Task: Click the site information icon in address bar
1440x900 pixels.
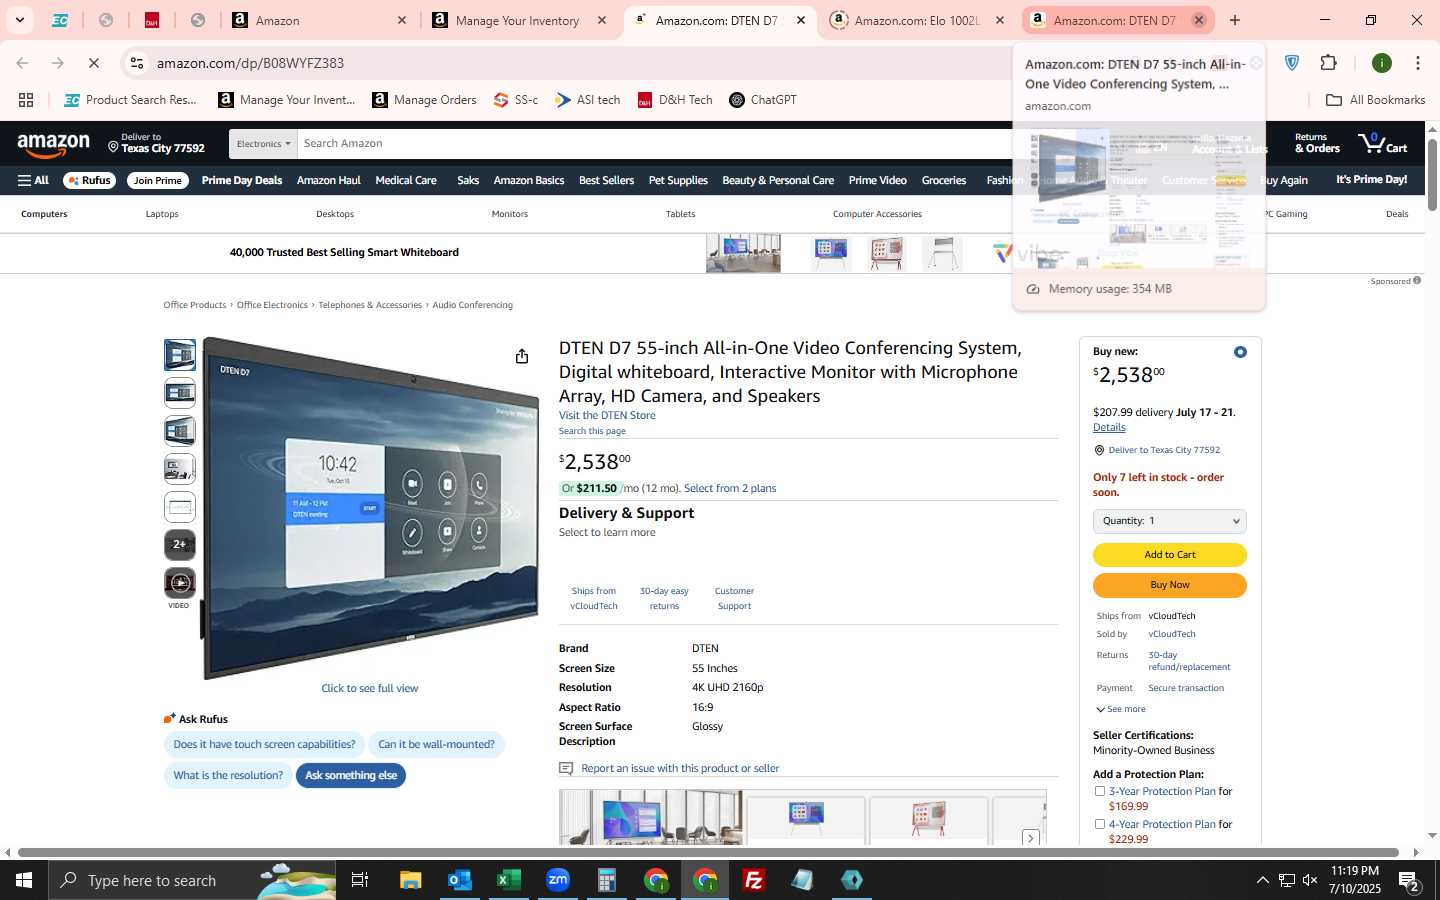Action: click(x=137, y=63)
